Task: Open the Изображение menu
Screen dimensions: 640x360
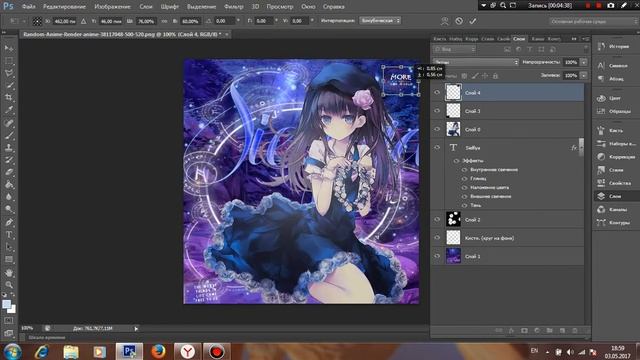Action: click(x=112, y=7)
